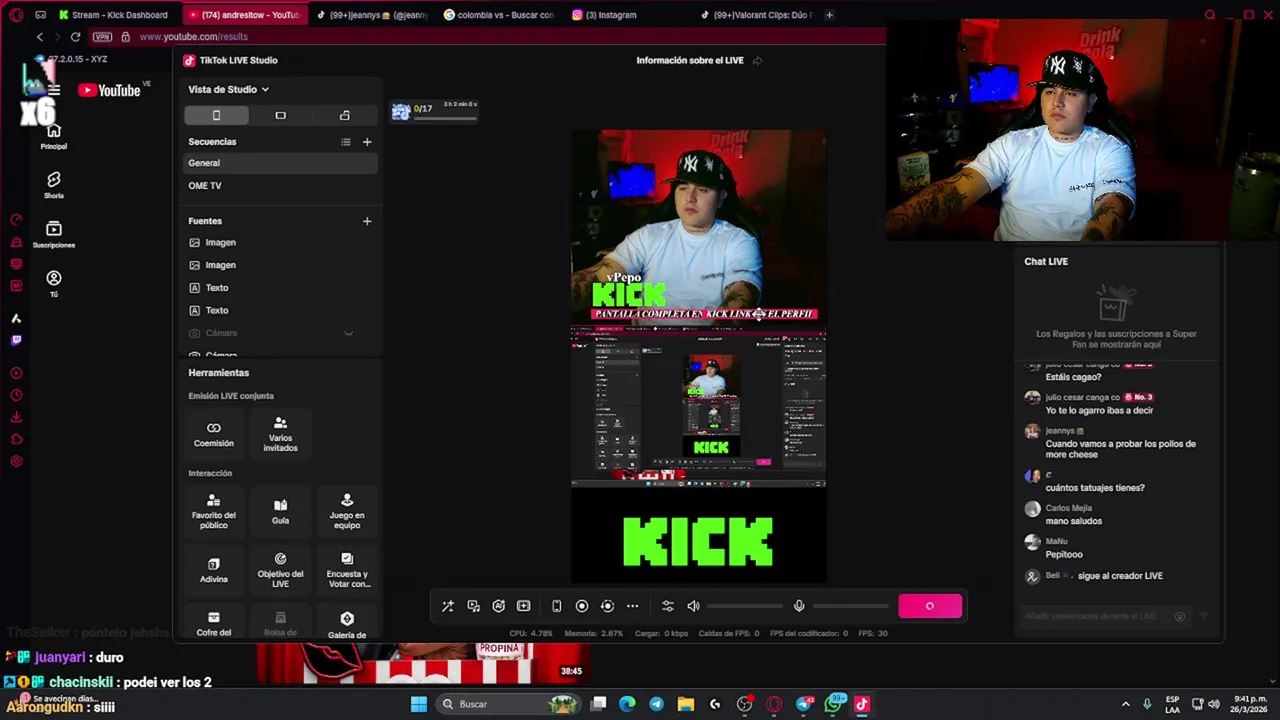Image resolution: width=1280 pixels, height=720 pixels.
Task: Open the image and music media tool
Action: [473, 606]
